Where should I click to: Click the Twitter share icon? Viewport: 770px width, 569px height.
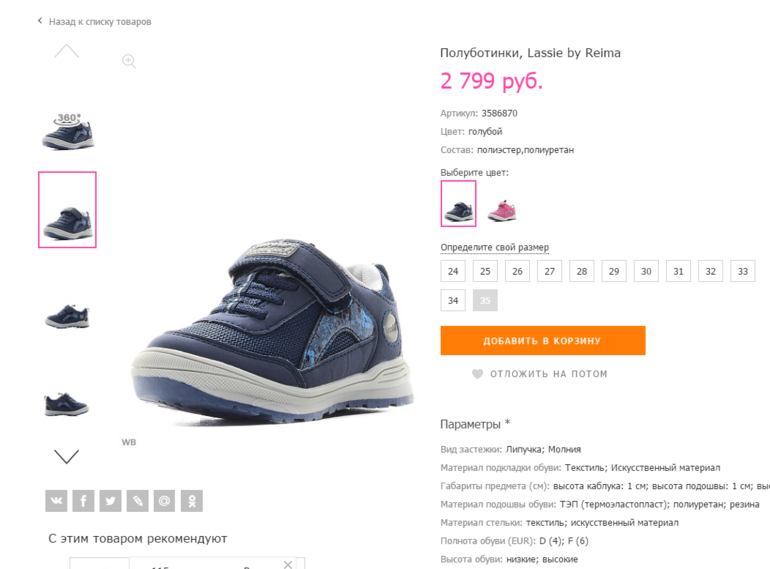pos(110,501)
